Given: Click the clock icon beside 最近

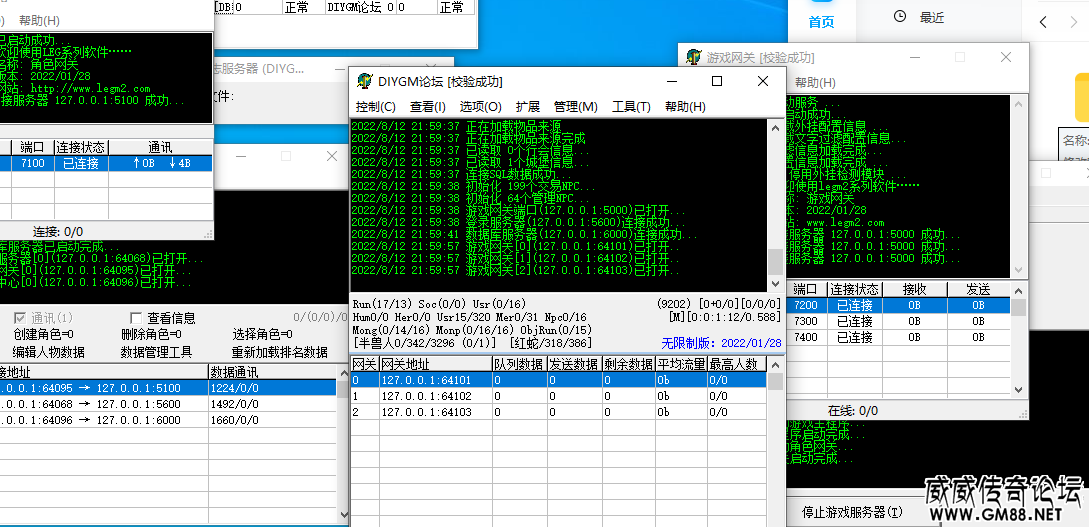Looking at the screenshot, I should click(900, 17).
